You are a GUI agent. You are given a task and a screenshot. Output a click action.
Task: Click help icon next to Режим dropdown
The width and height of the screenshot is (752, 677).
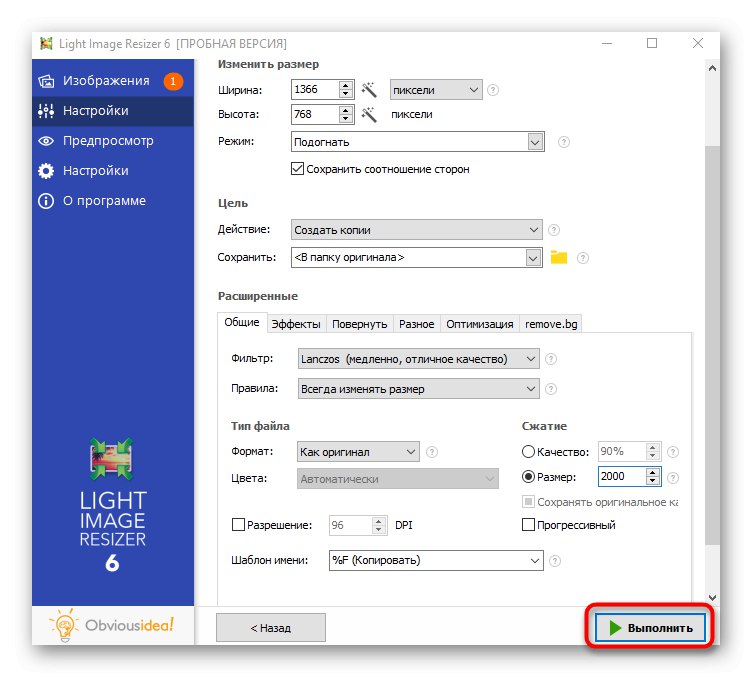pyautogui.click(x=564, y=142)
